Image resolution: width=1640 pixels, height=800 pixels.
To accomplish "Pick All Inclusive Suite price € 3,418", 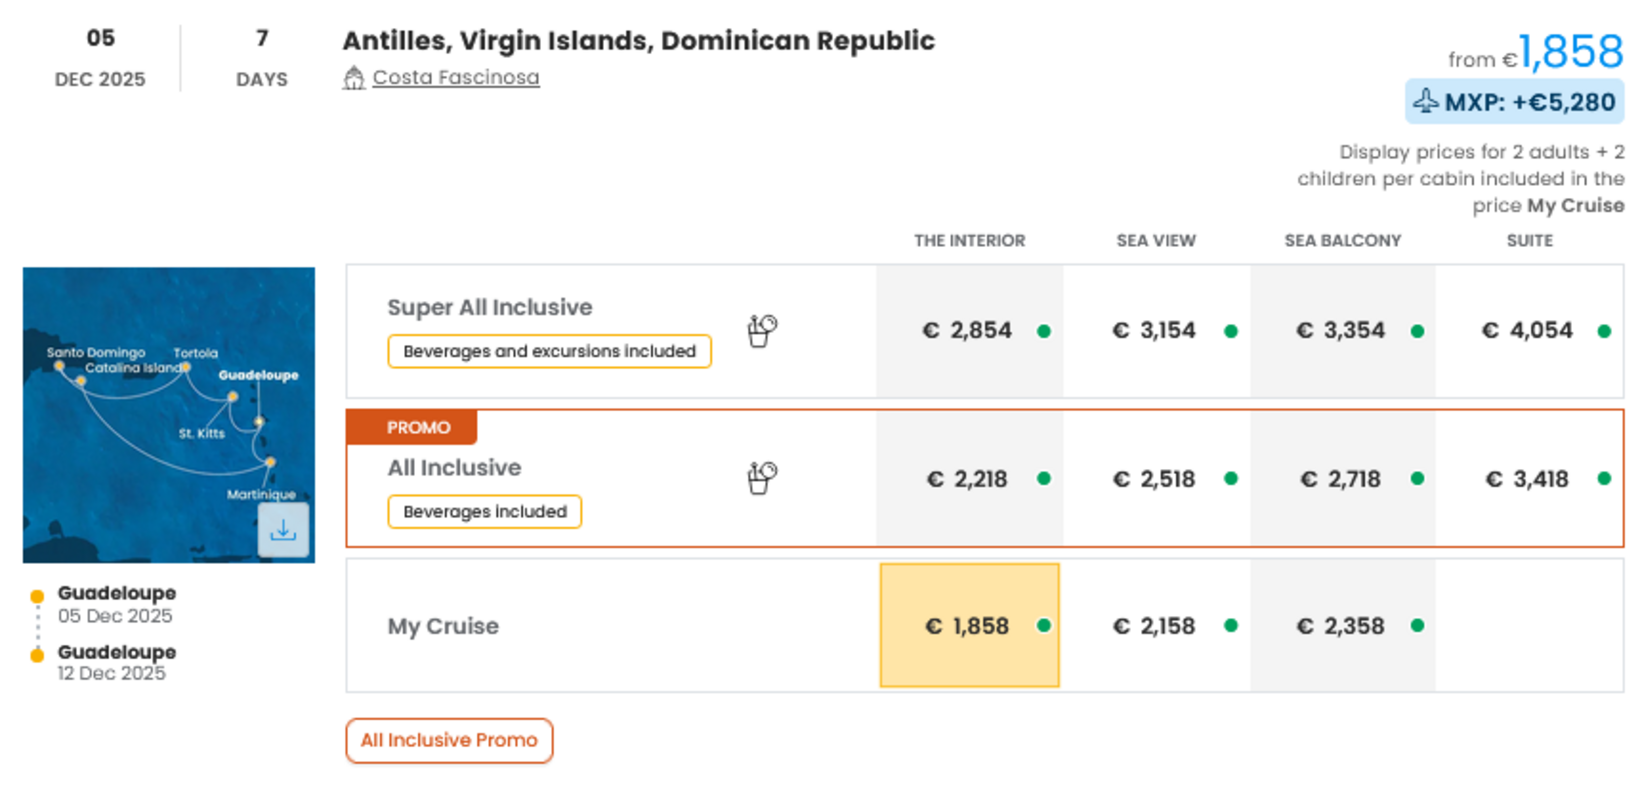I will tap(1528, 479).
